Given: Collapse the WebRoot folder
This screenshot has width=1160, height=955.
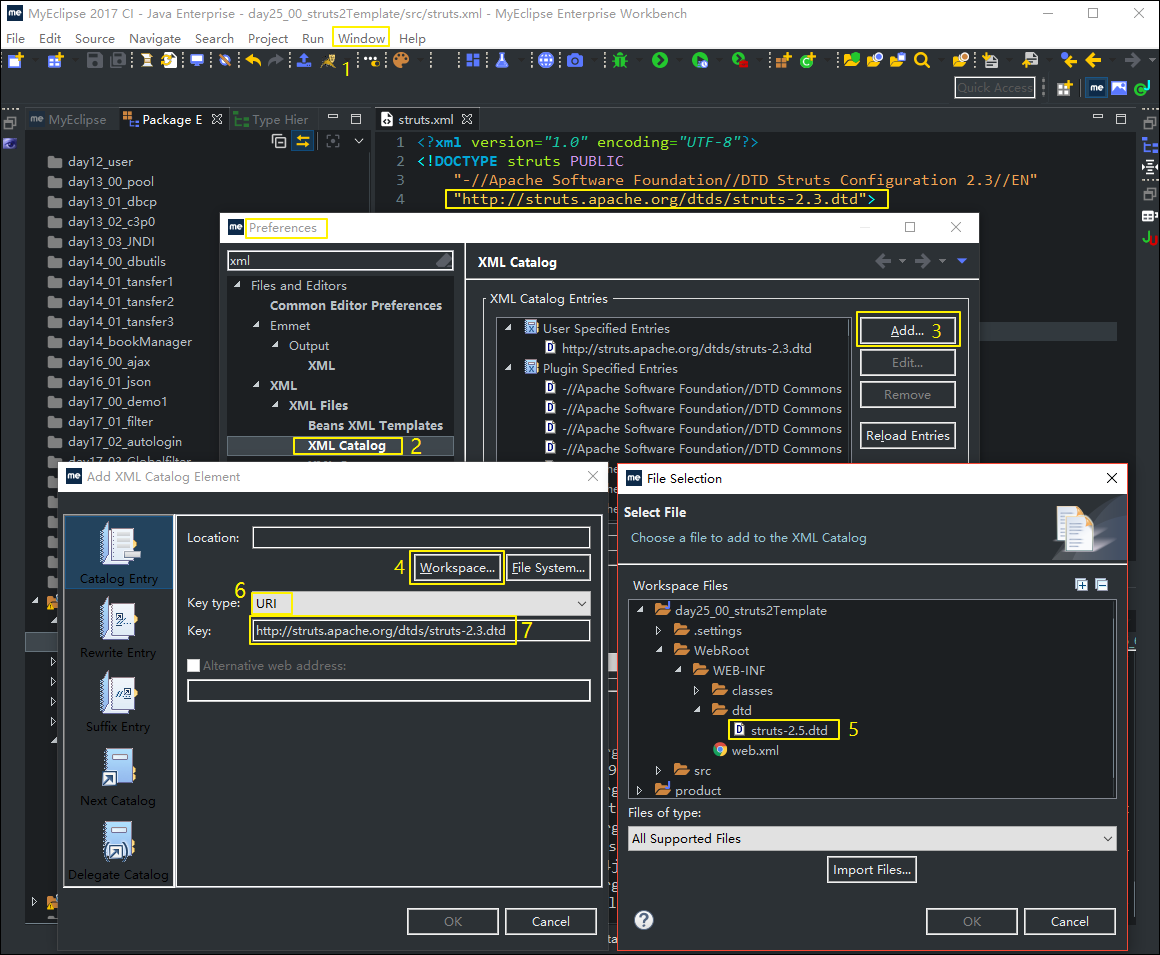Looking at the screenshot, I should [659, 650].
